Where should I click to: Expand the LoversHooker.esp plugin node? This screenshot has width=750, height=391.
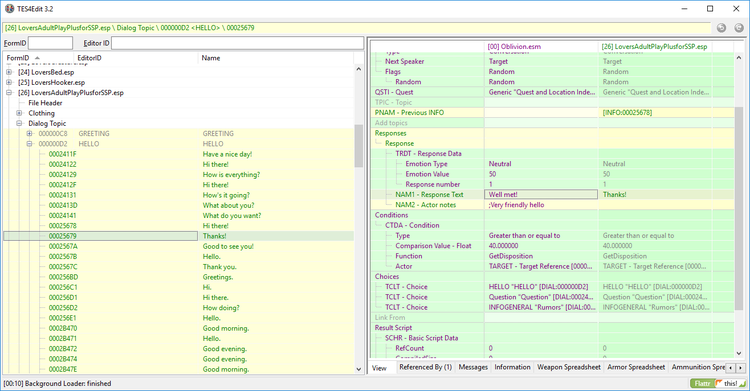click(x=9, y=82)
